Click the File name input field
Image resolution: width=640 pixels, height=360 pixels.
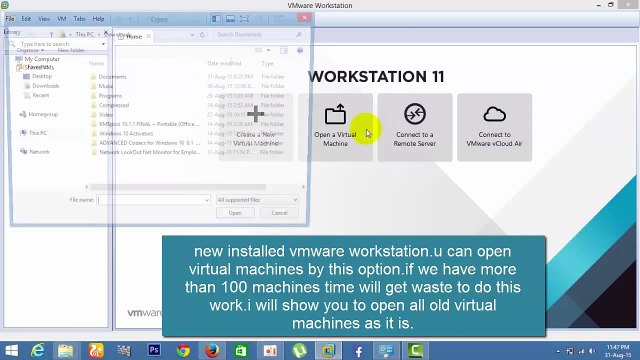(151, 200)
